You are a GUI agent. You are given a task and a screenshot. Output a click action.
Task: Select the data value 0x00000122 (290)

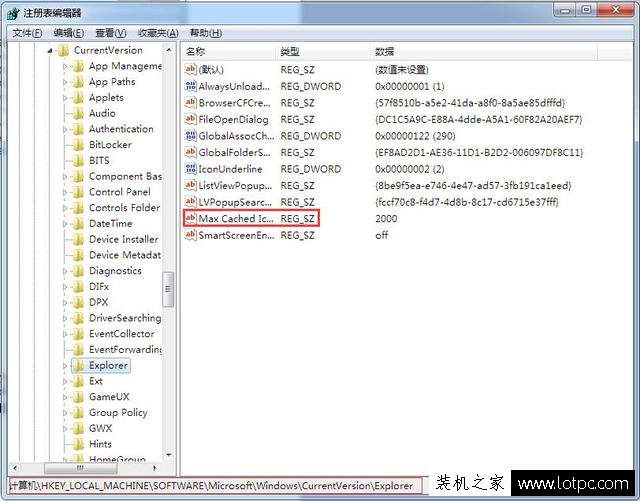click(x=415, y=136)
